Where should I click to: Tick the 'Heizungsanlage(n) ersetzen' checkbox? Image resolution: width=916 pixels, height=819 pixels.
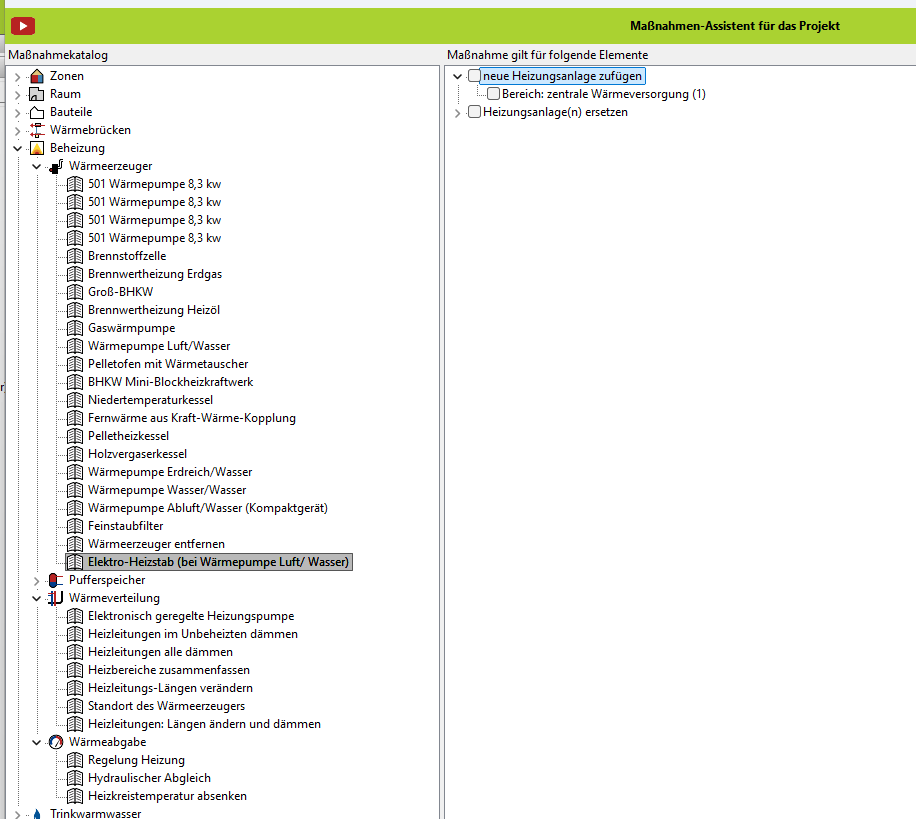[x=474, y=112]
